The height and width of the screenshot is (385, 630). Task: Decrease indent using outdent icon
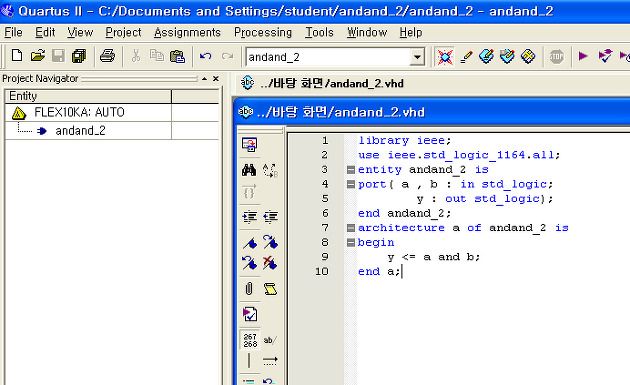tap(270, 217)
